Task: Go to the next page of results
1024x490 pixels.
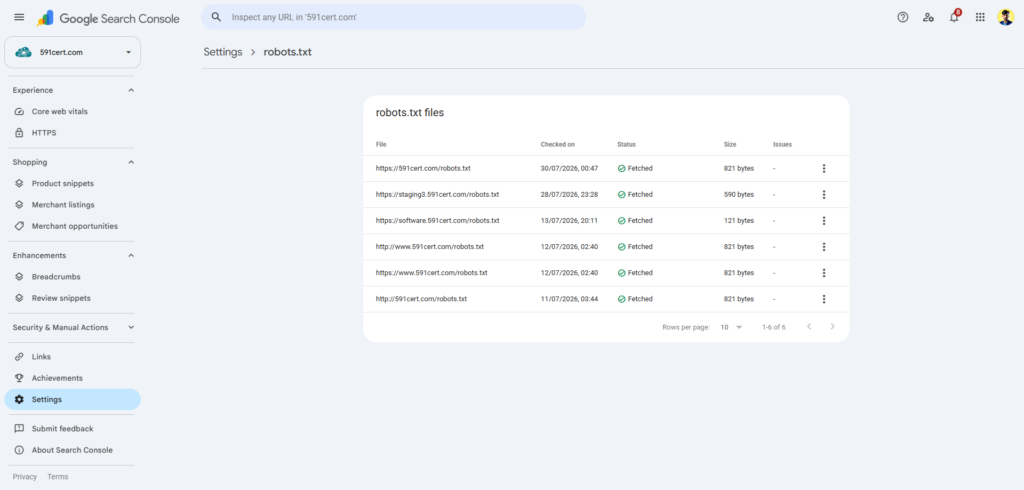Action: (832, 327)
